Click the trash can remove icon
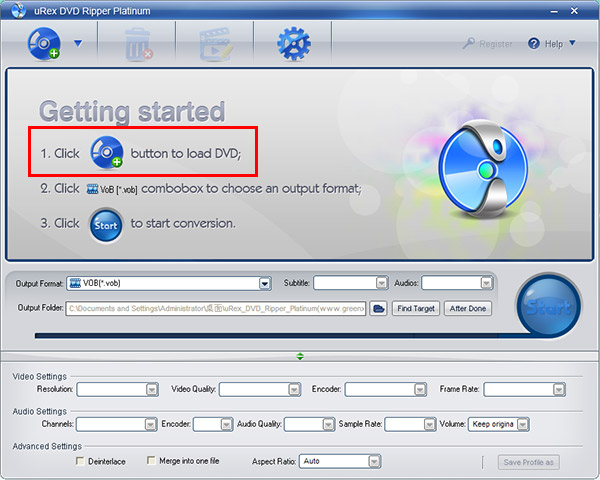 (x=138, y=44)
